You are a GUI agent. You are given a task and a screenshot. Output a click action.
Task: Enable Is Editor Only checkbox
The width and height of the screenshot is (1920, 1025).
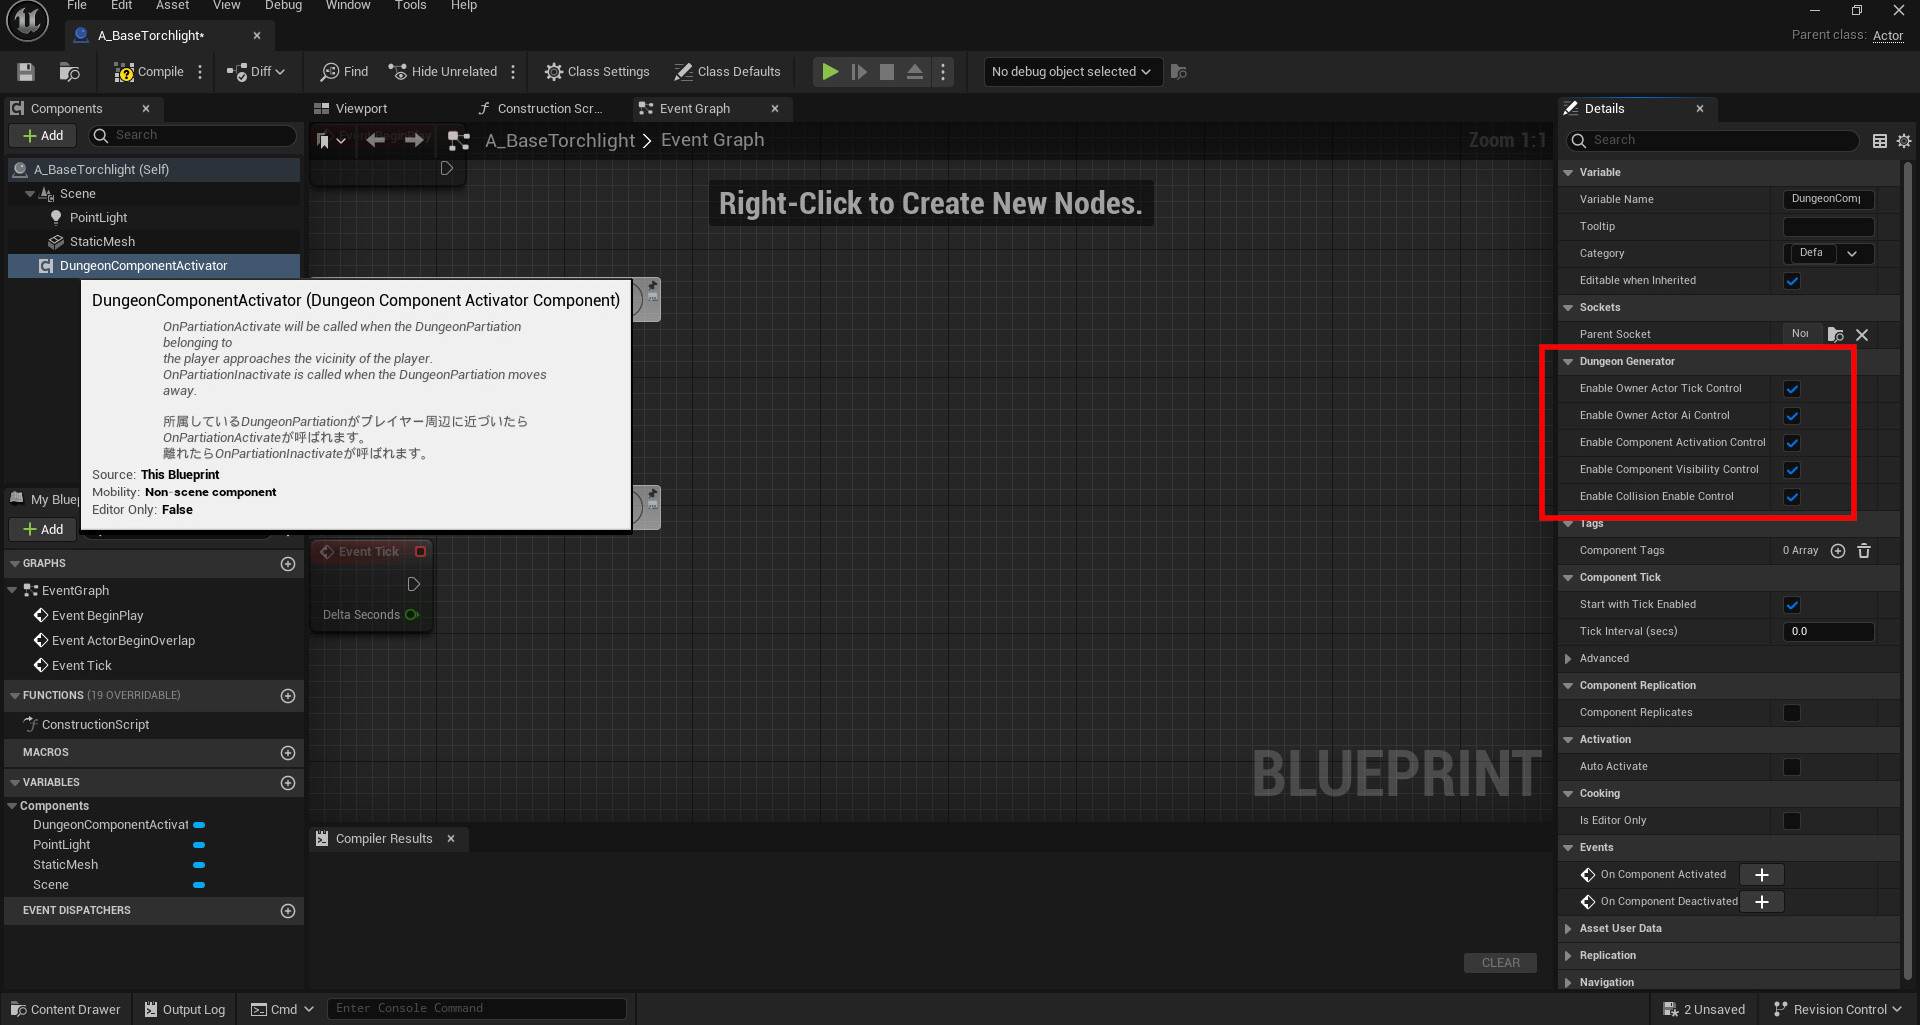coord(1792,821)
